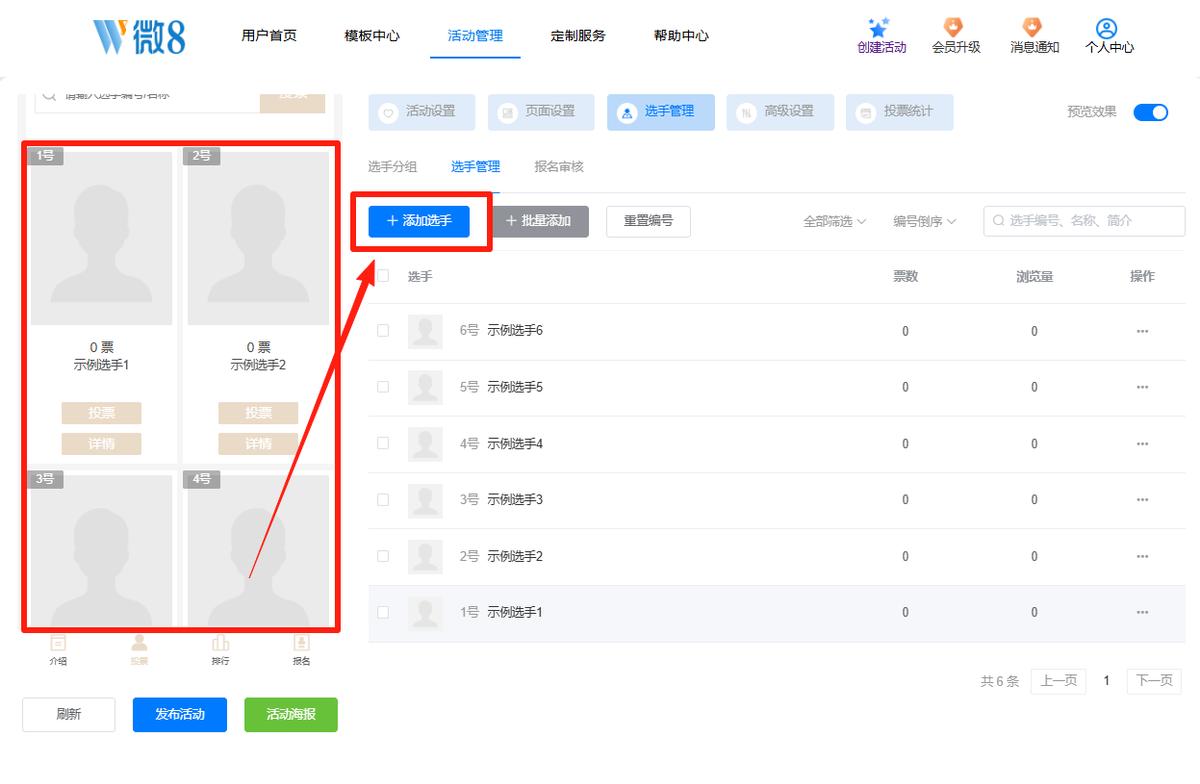Focus the 选手编号、名称、简介 search field

coord(1084,221)
